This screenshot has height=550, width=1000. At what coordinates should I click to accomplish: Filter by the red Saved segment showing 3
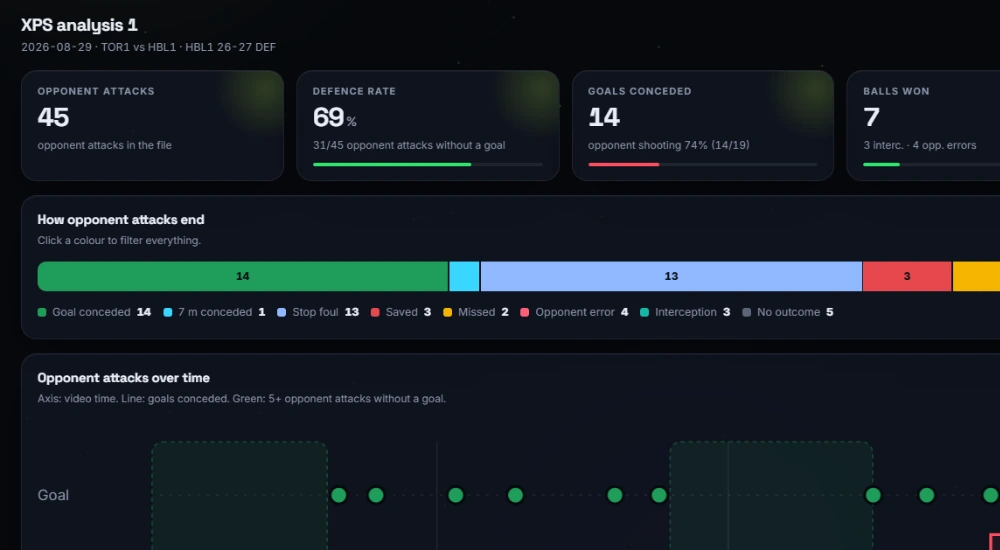[907, 276]
